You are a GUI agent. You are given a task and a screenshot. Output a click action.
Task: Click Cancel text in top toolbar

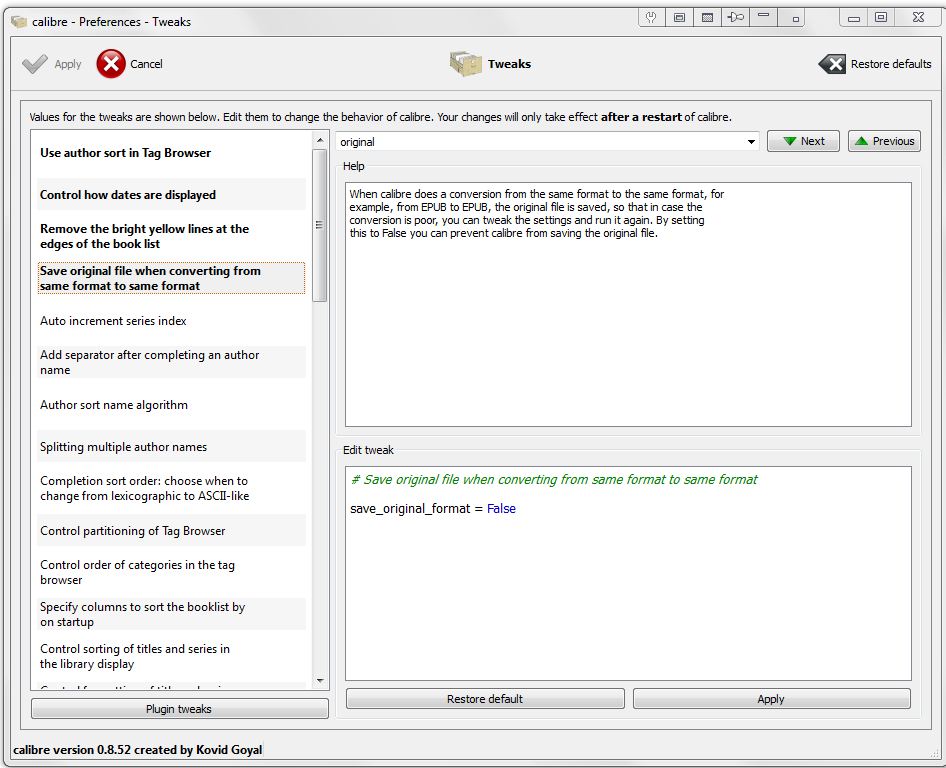[x=146, y=64]
